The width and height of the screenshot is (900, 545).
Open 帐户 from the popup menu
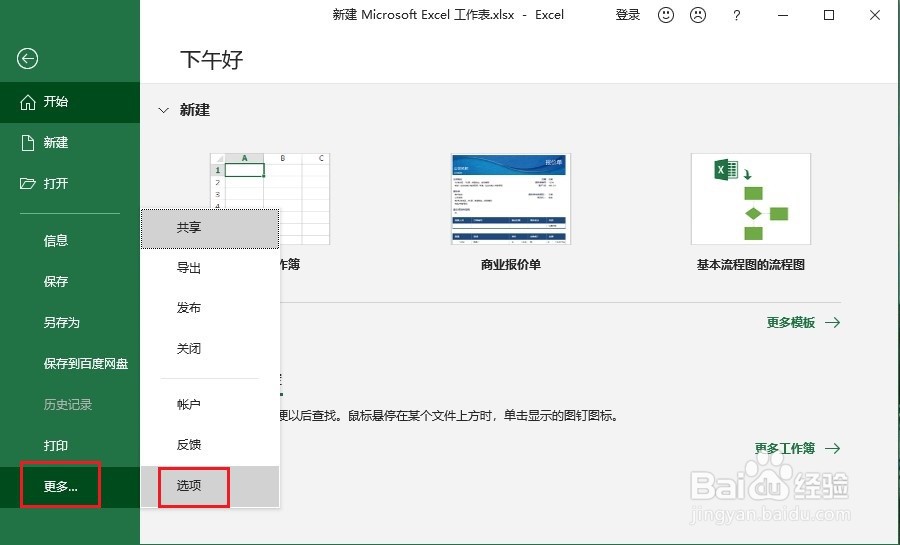click(x=210, y=404)
